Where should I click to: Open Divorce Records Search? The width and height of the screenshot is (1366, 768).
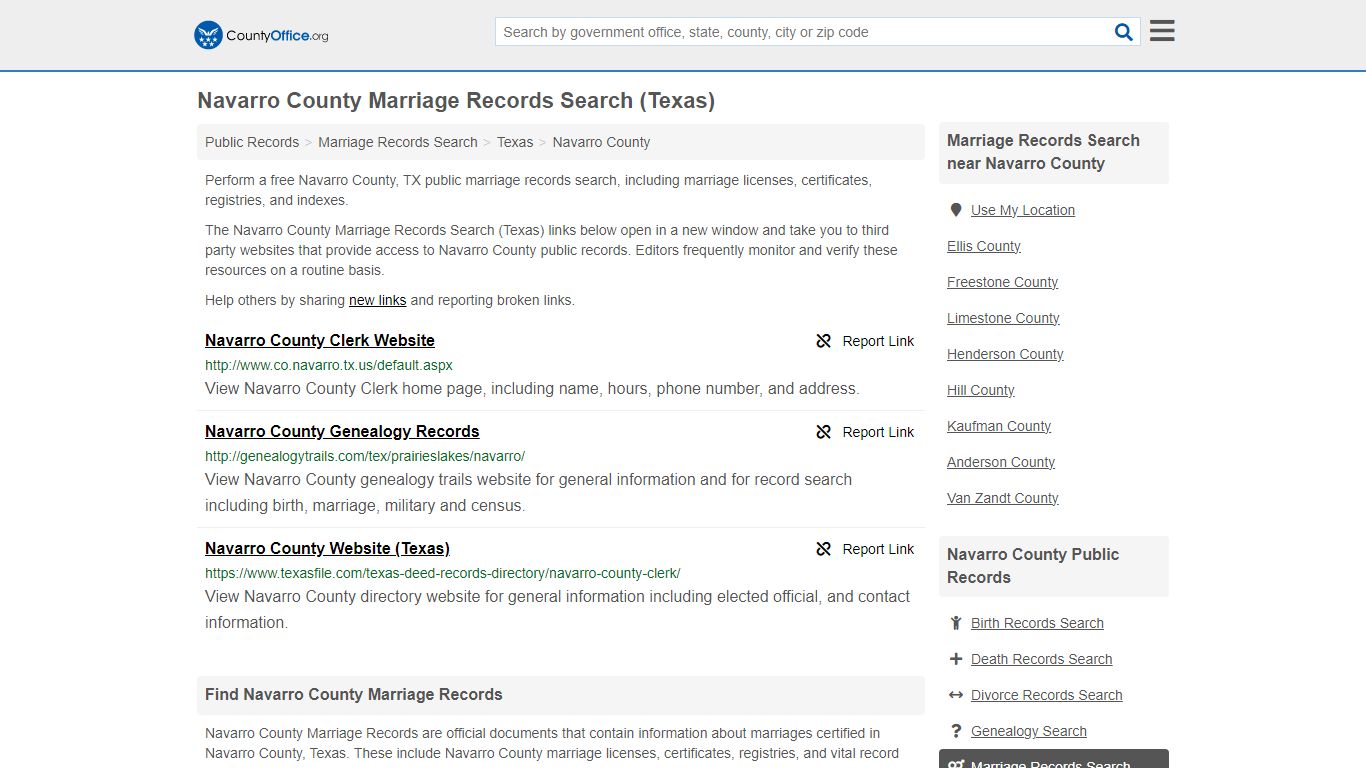[x=1047, y=695]
